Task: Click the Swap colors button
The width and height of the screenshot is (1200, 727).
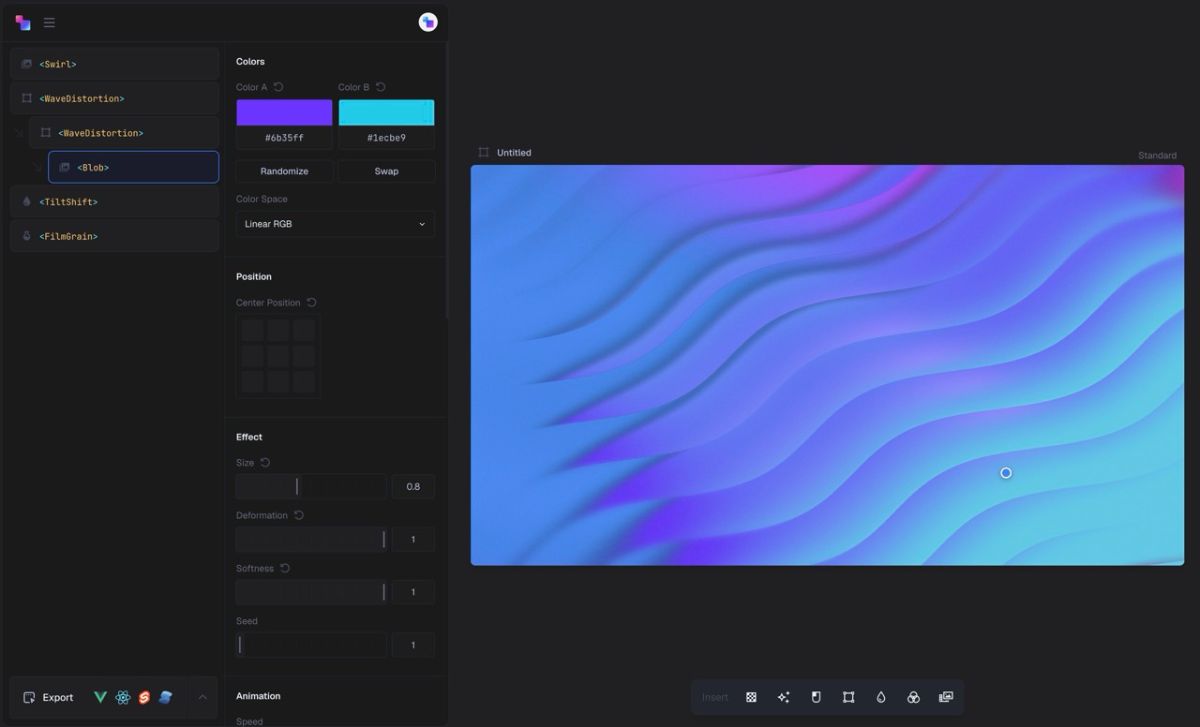Action: [x=386, y=171]
